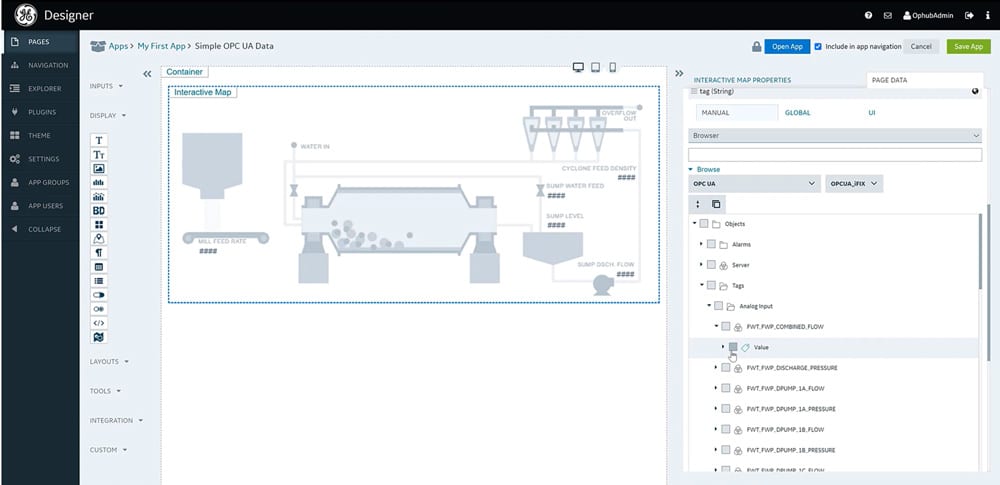1000x485 pixels.
Task: Uncheck Include in app navigation
Action: click(818, 46)
